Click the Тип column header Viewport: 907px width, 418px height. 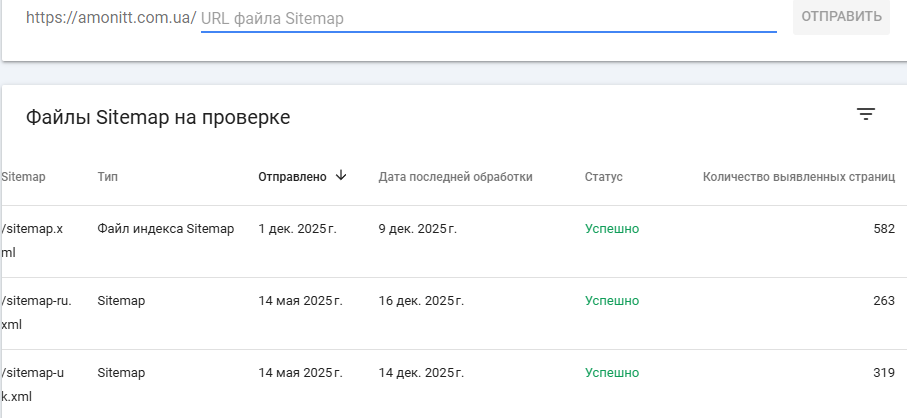point(108,177)
